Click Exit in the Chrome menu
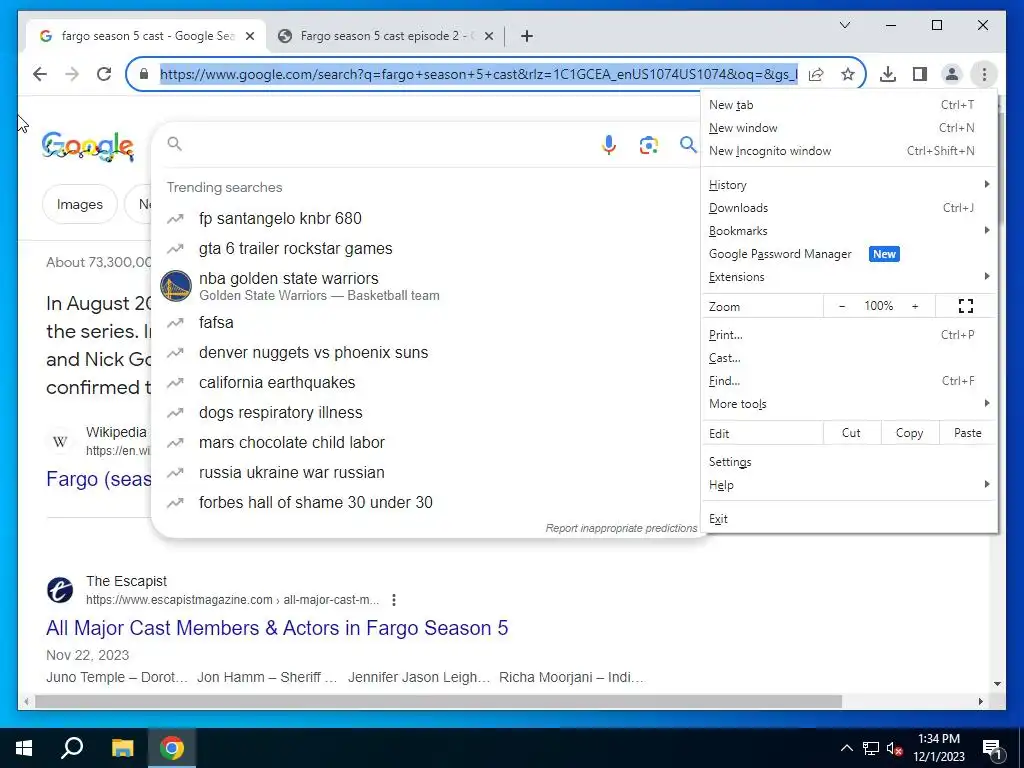This screenshot has width=1024, height=768. [849, 519]
